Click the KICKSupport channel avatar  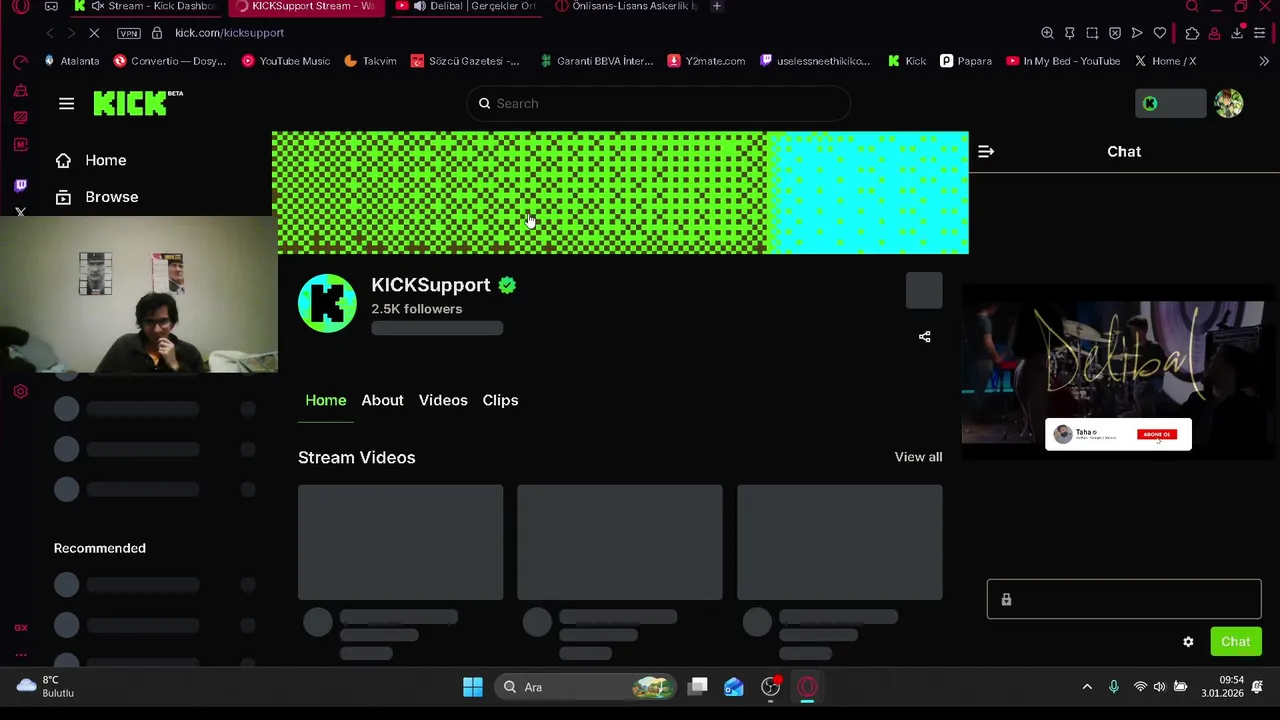tap(327, 303)
